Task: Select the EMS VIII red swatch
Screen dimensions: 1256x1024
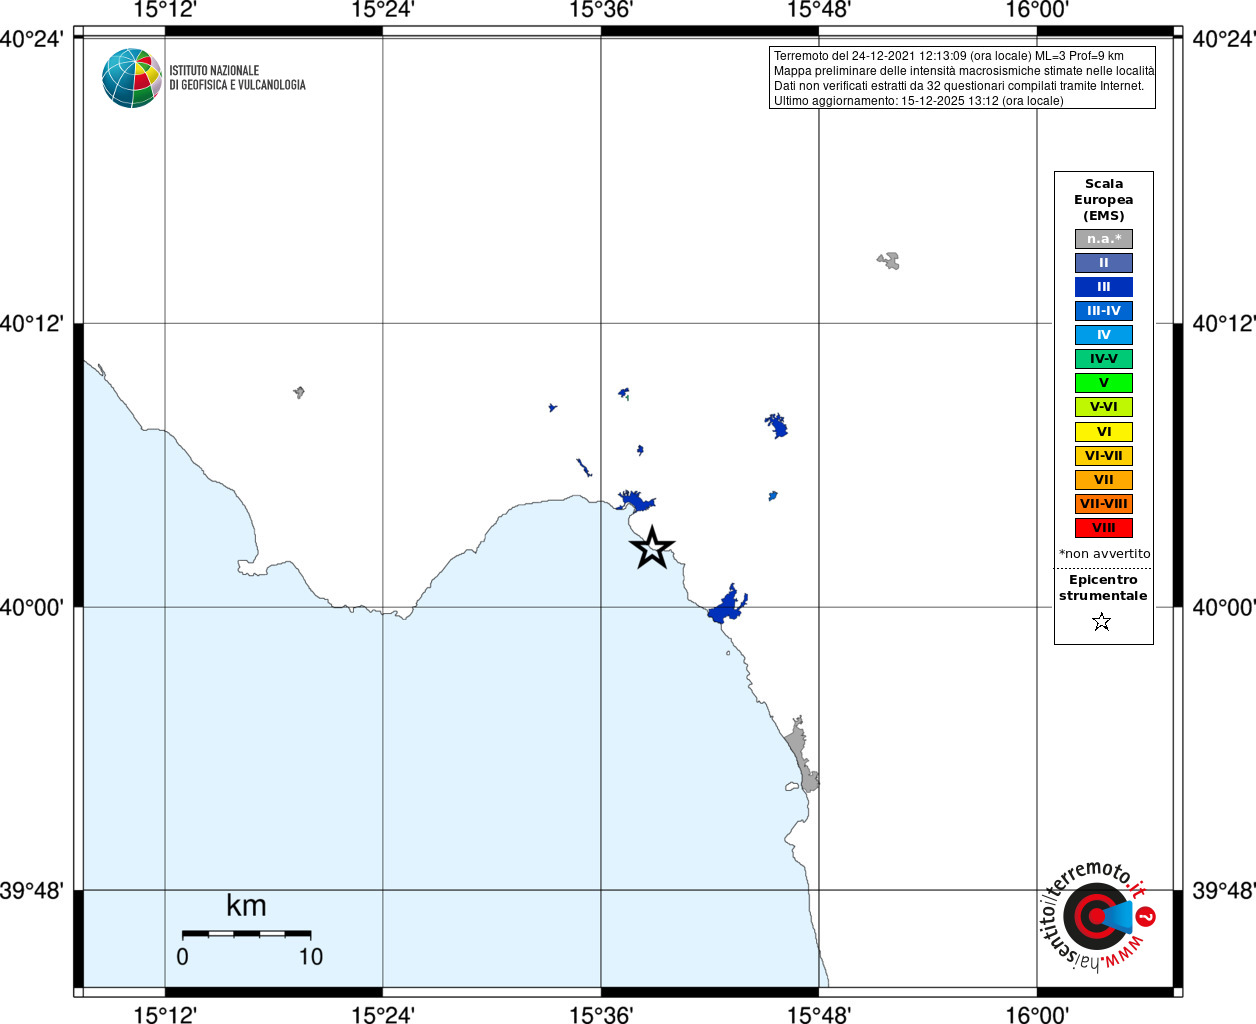Action: [x=1104, y=528]
